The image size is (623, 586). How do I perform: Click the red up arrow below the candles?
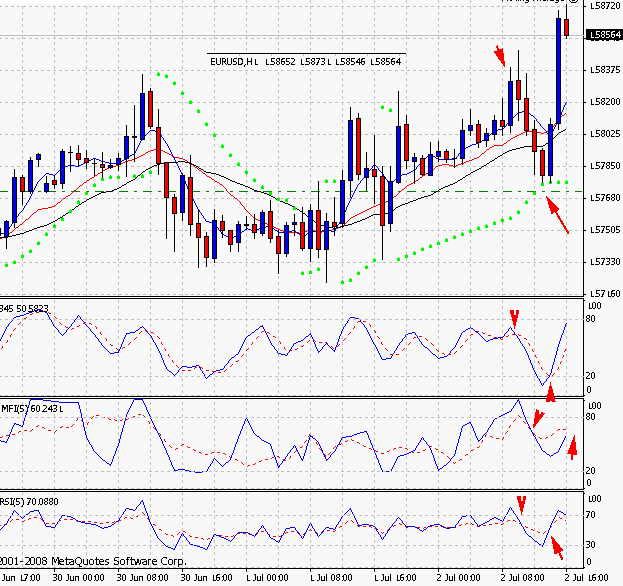[558, 214]
